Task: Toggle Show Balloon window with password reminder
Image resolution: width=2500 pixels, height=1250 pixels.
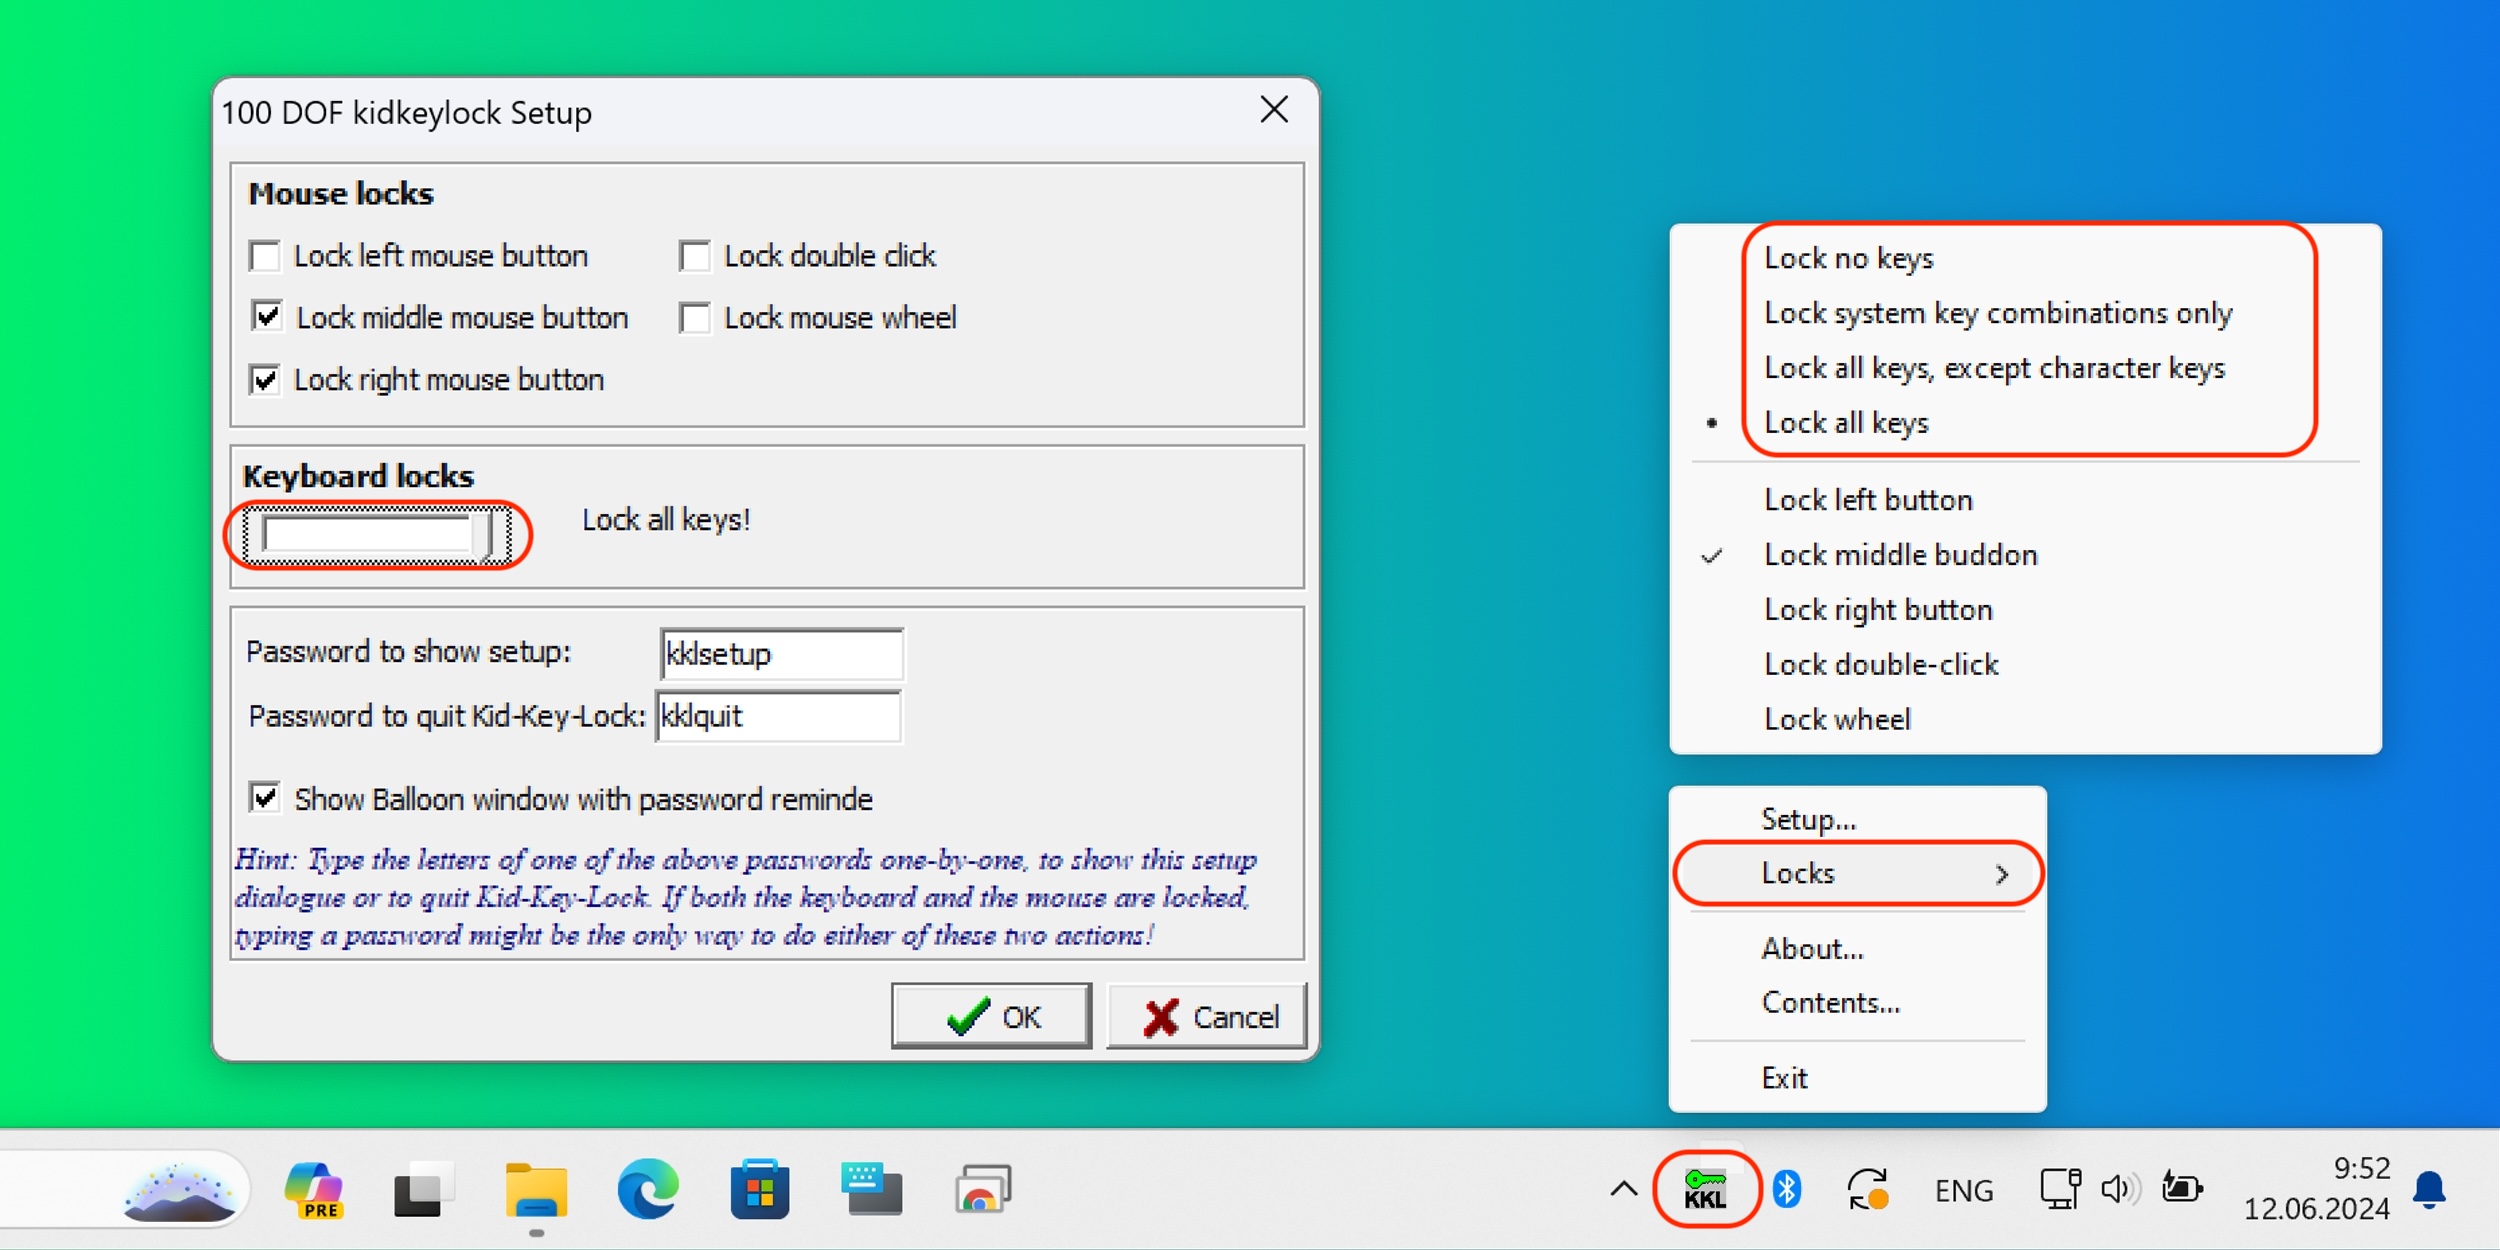Action: (x=266, y=799)
